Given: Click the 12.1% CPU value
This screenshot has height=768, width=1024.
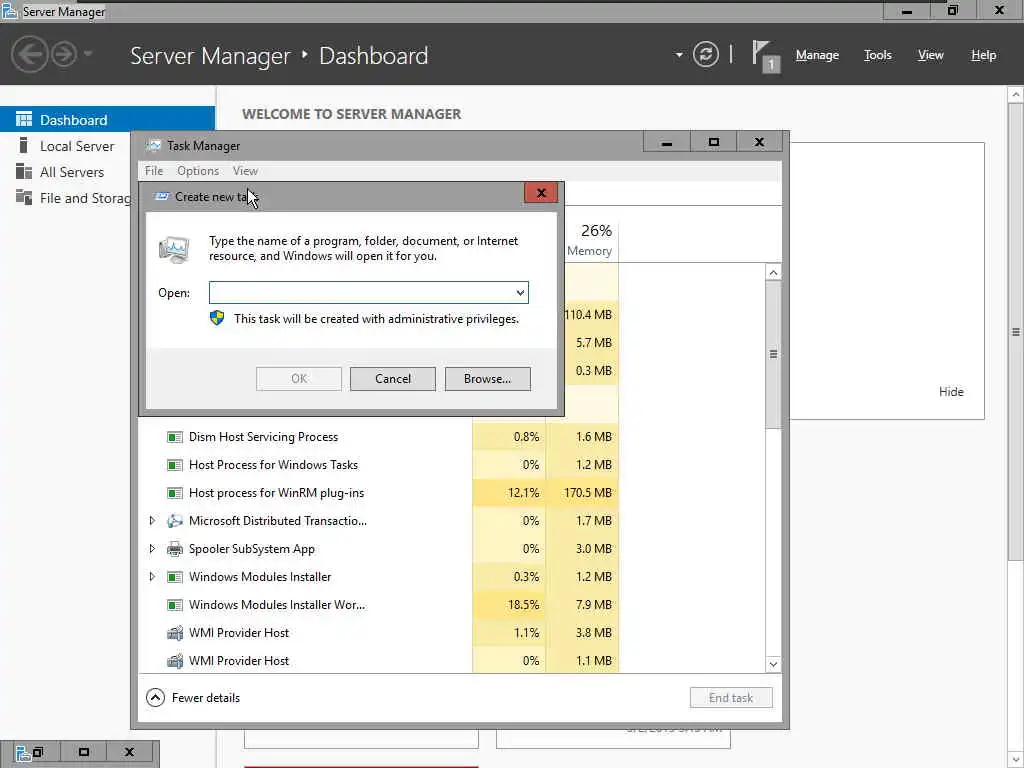Looking at the screenshot, I should (x=523, y=493).
